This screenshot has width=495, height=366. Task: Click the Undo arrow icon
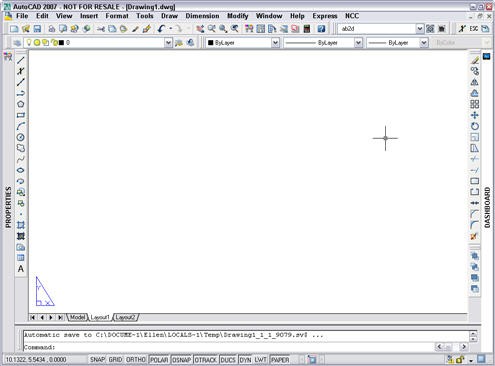tap(162, 29)
